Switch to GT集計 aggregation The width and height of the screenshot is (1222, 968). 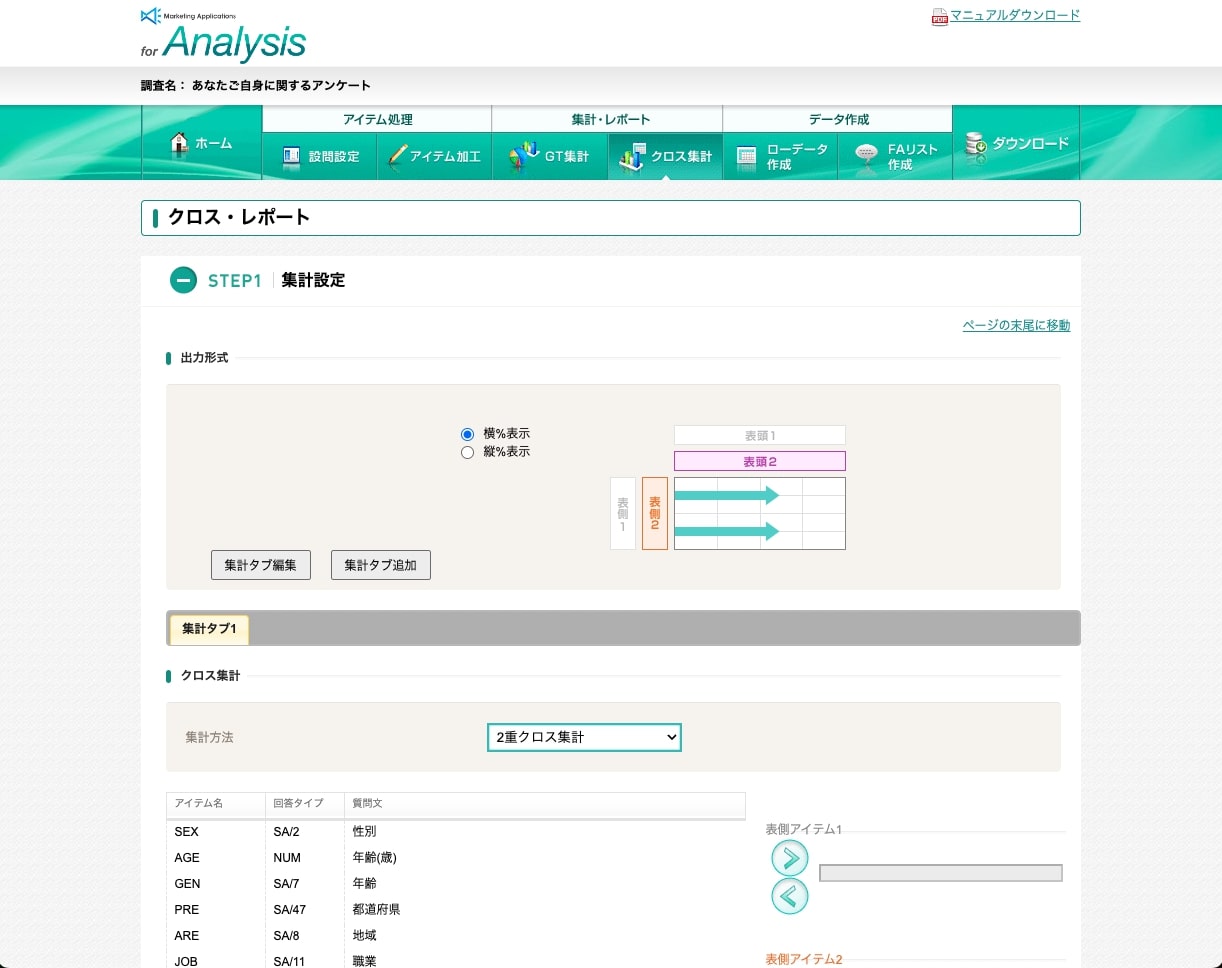click(x=549, y=156)
